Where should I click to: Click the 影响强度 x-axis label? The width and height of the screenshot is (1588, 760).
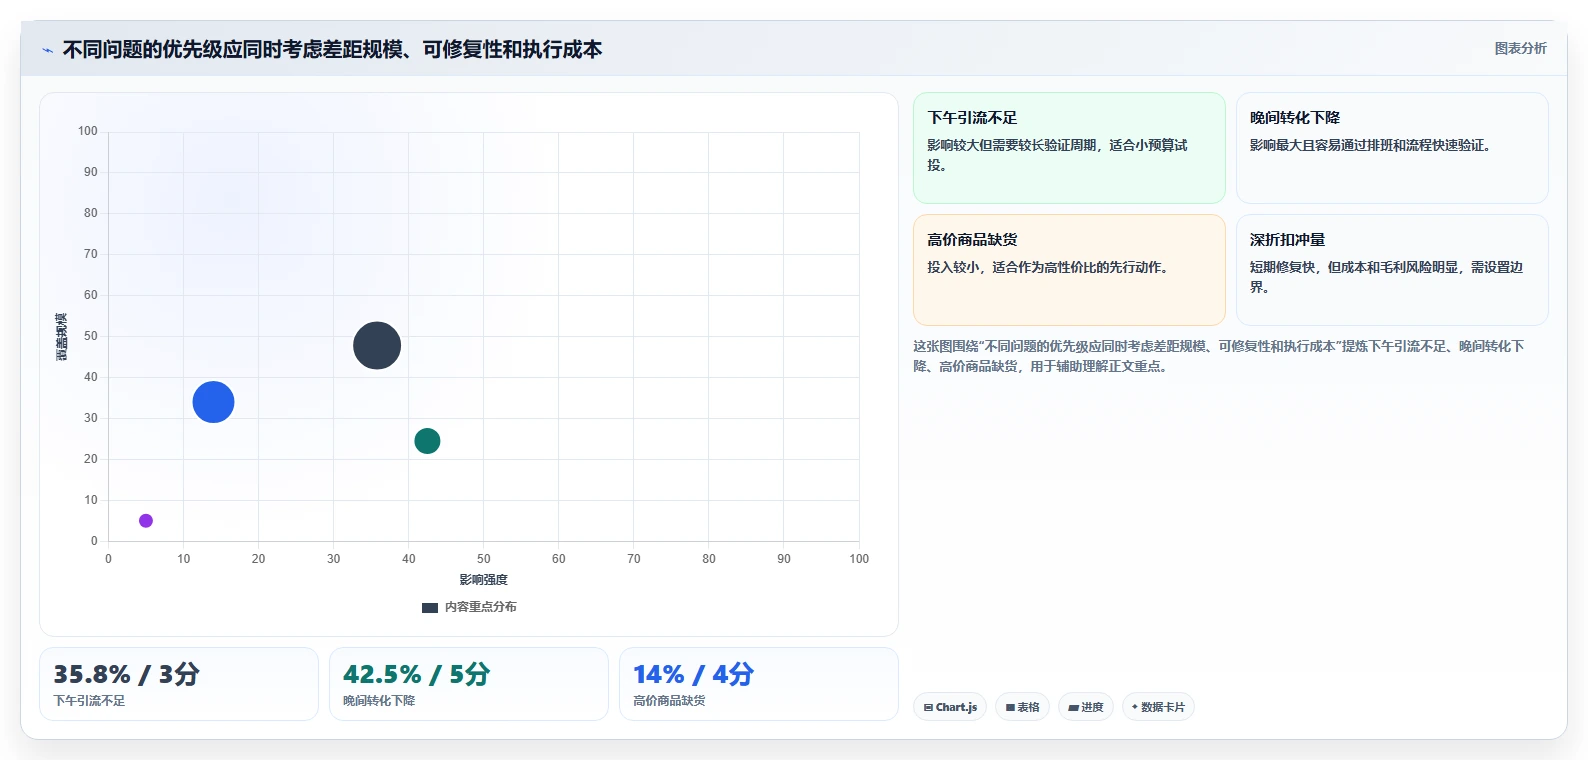484,580
